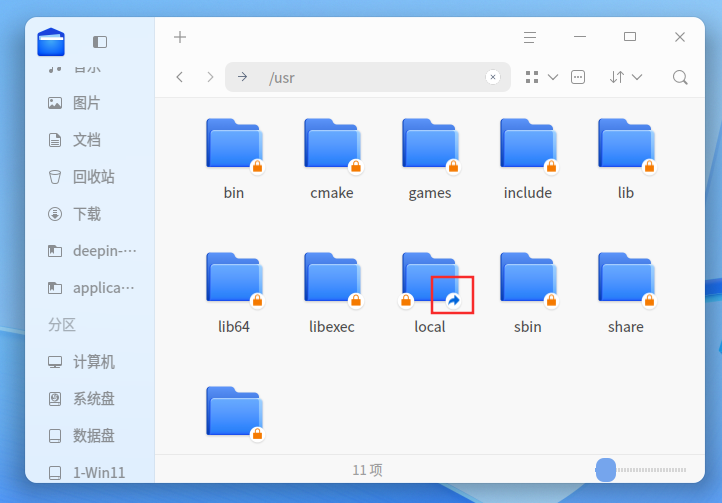Go to Downloads (下载) in sidebar

(89, 214)
